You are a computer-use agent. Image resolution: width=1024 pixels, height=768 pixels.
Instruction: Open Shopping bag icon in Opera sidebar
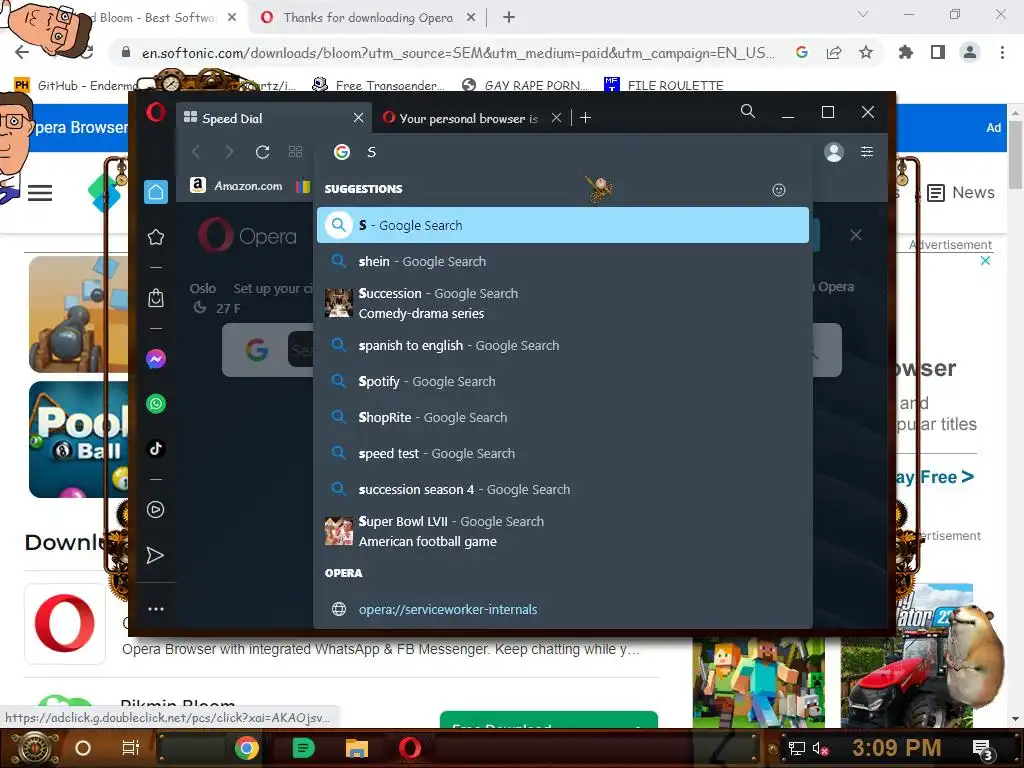[155, 298]
